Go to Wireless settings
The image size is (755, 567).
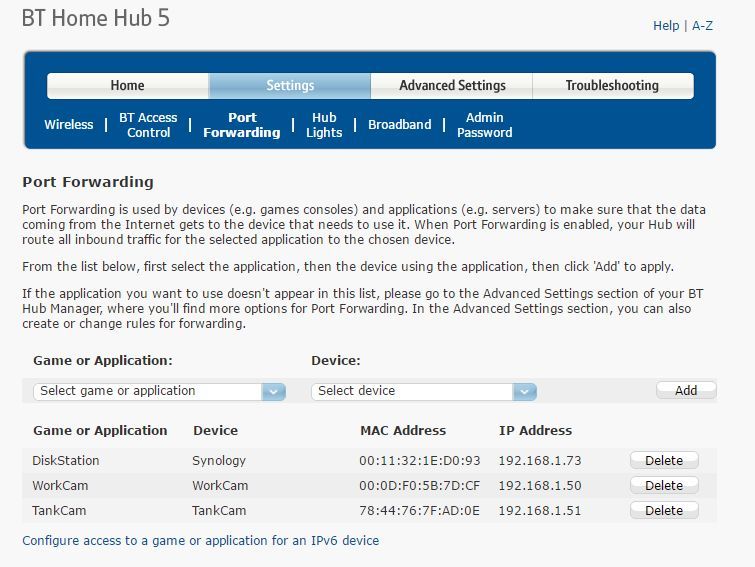point(68,125)
